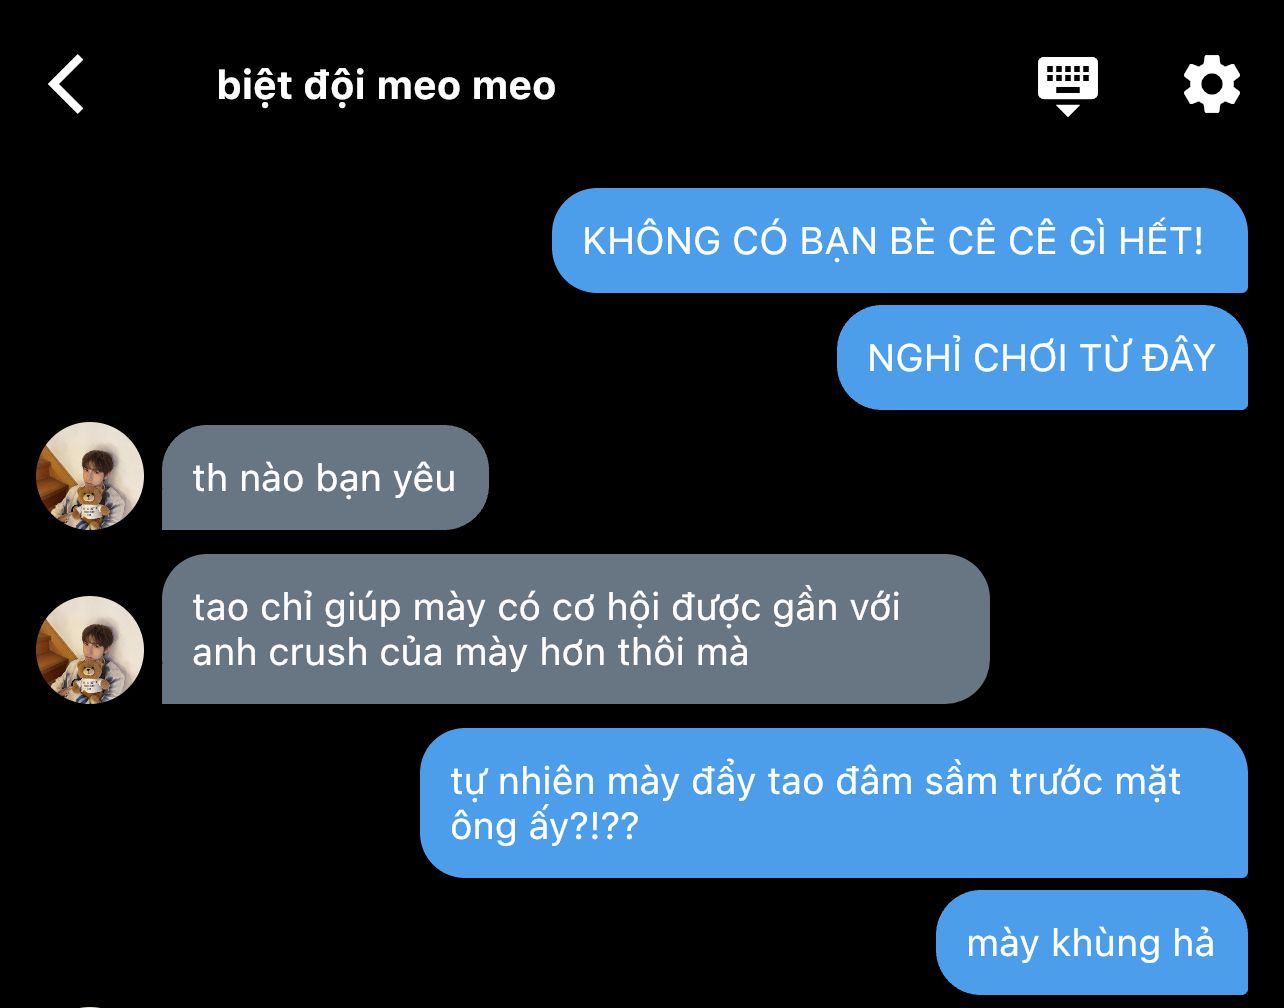Select the 'KHÔNG CÓ BẠN BÈ CÊ CÊ GÌ HẾT!' bubble
This screenshot has width=1284, height=1008.
tap(900, 241)
